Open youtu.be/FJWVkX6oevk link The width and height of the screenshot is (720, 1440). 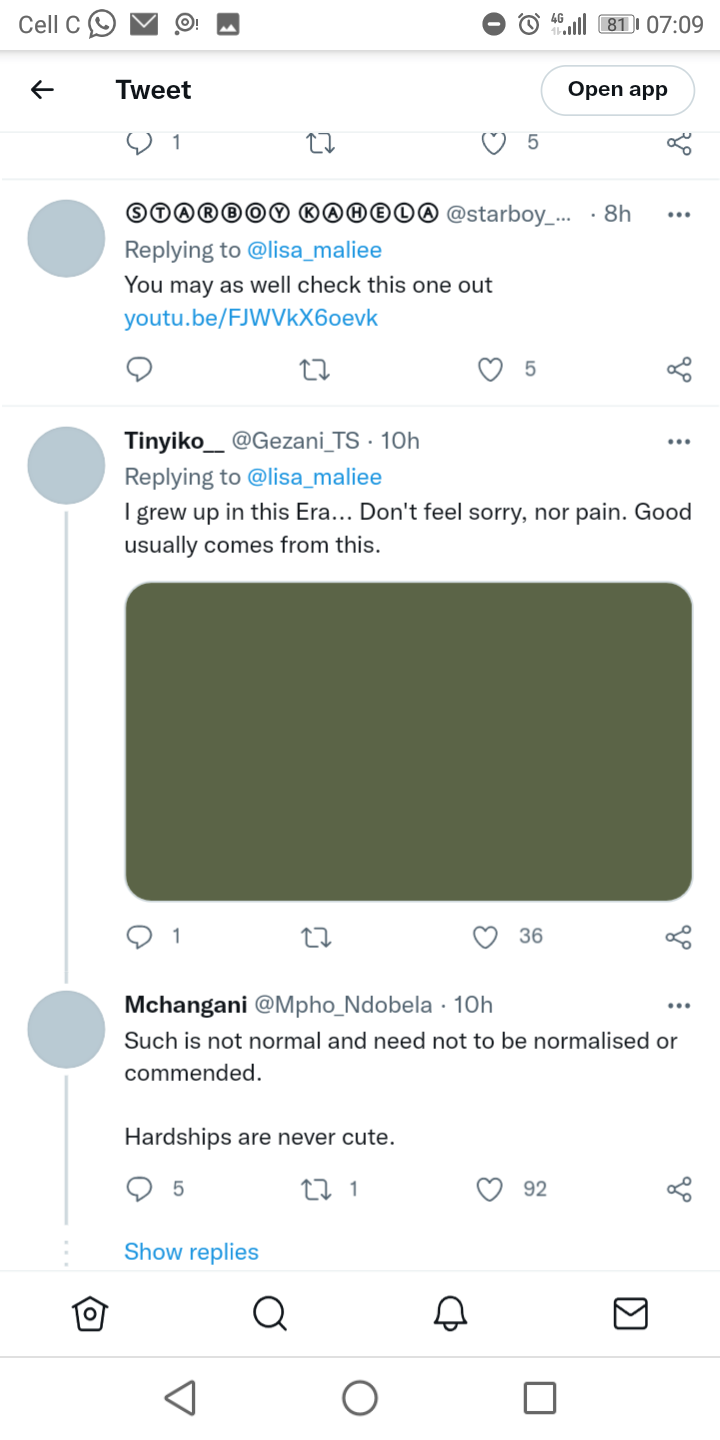[251, 318]
